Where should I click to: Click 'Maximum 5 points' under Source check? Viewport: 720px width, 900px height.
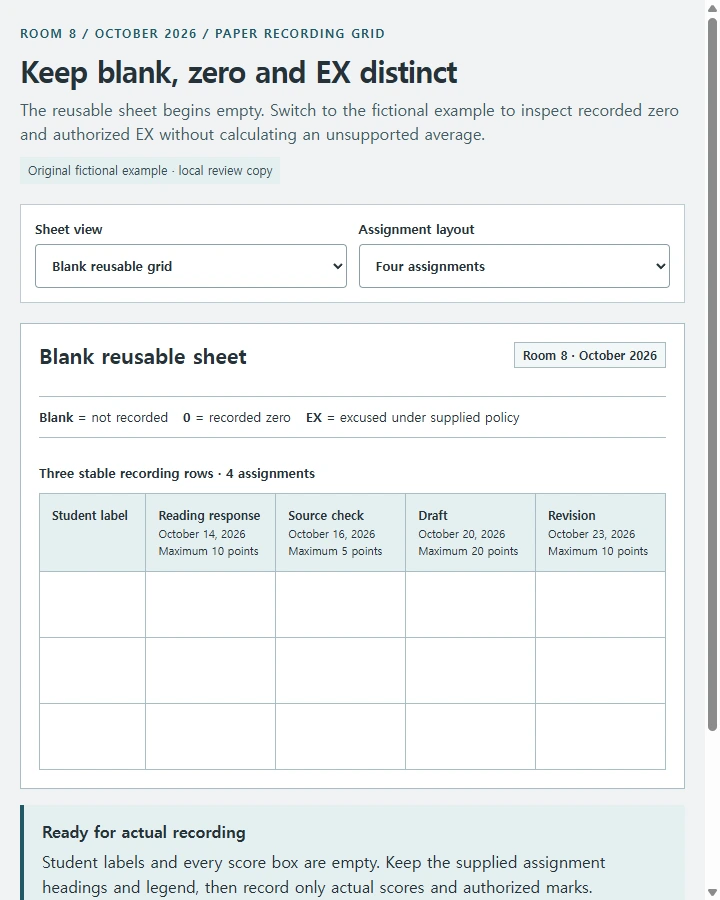coord(335,551)
